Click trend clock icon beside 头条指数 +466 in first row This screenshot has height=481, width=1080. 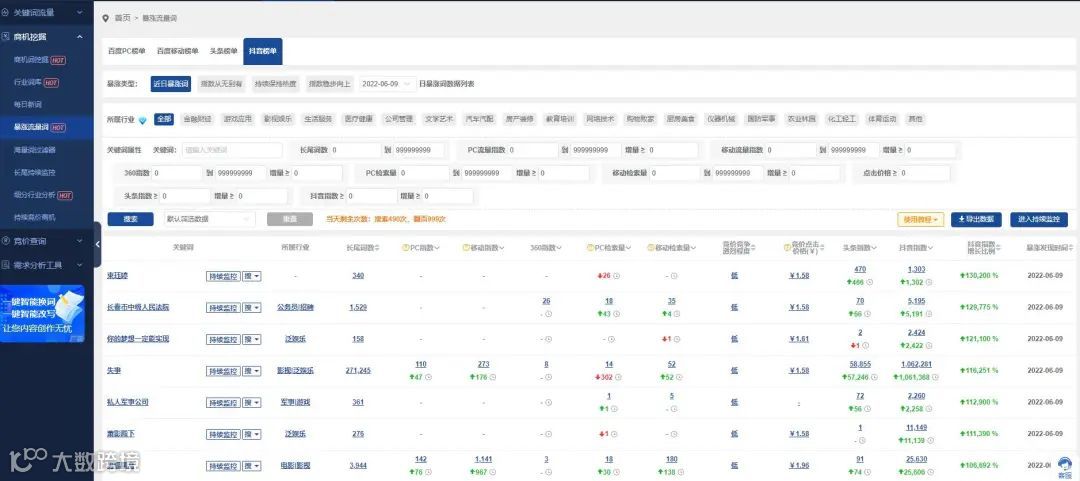click(x=870, y=282)
